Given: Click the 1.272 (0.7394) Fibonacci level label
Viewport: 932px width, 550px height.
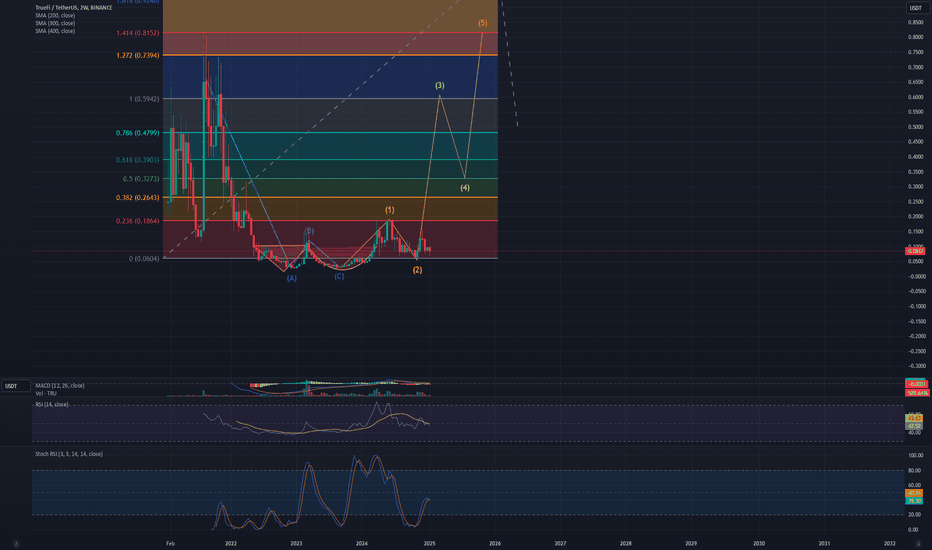Looking at the screenshot, I should [x=137, y=55].
